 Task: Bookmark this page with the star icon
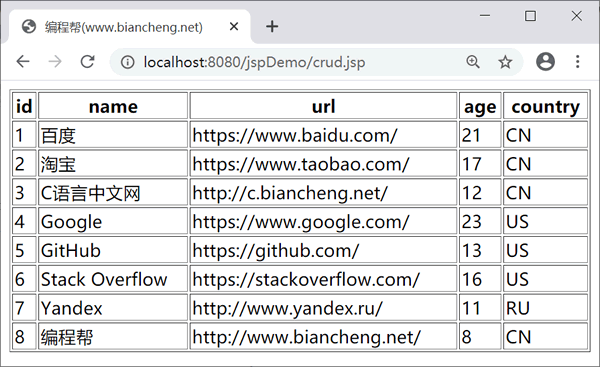505,62
